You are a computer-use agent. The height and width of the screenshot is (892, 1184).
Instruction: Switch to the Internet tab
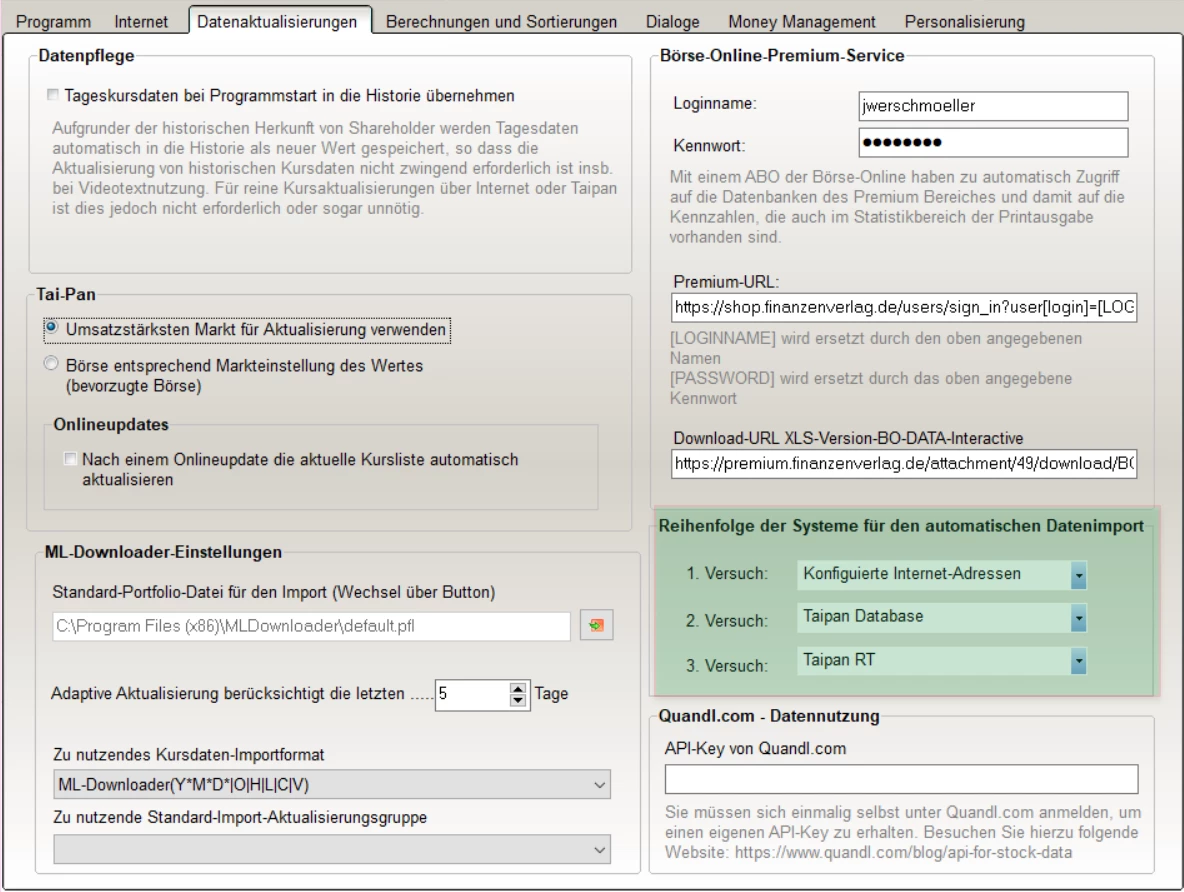141,22
